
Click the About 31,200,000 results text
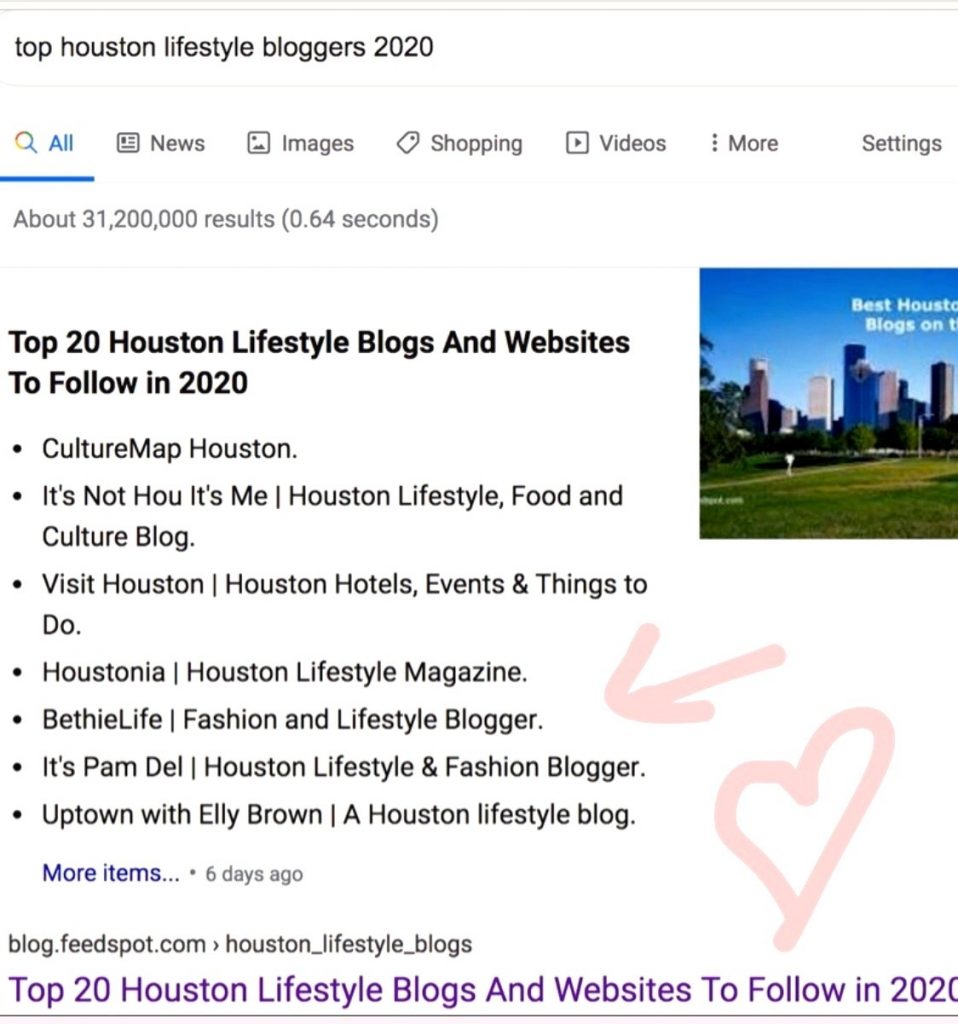(x=226, y=219)
